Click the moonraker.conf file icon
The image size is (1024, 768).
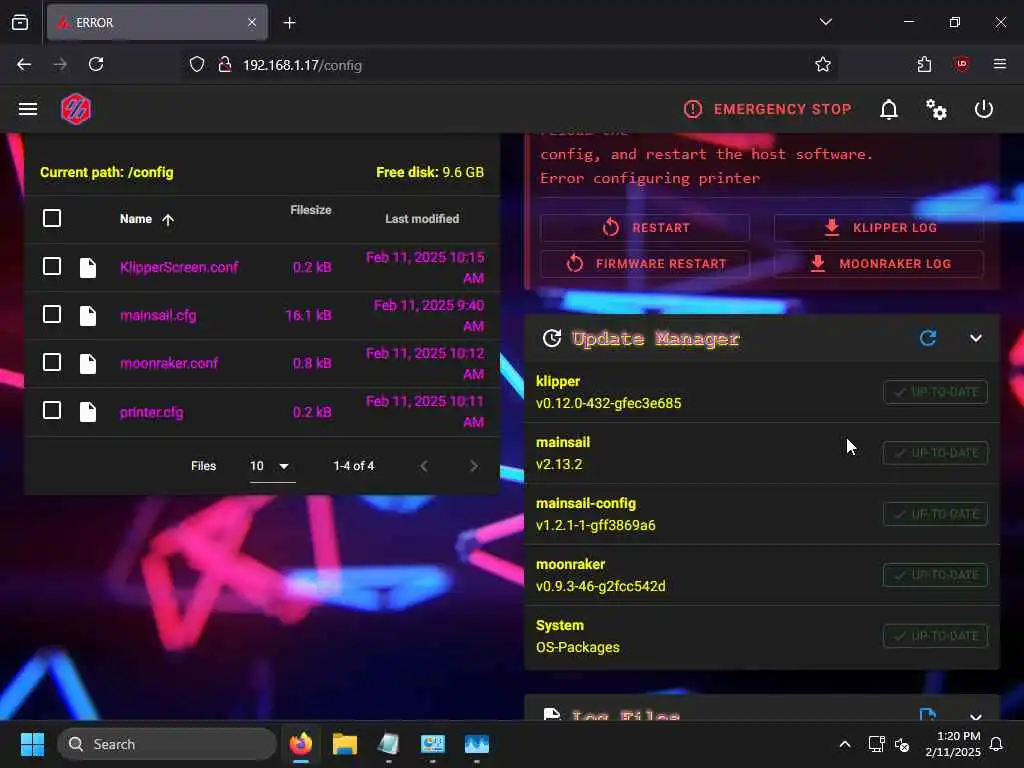pos(88,364)
